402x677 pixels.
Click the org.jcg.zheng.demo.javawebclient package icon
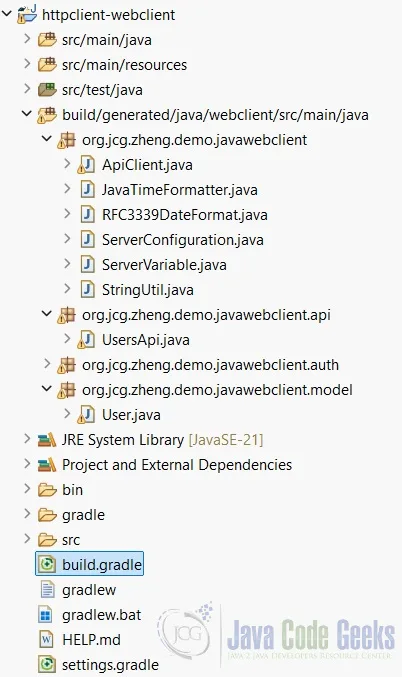[67, 140]
